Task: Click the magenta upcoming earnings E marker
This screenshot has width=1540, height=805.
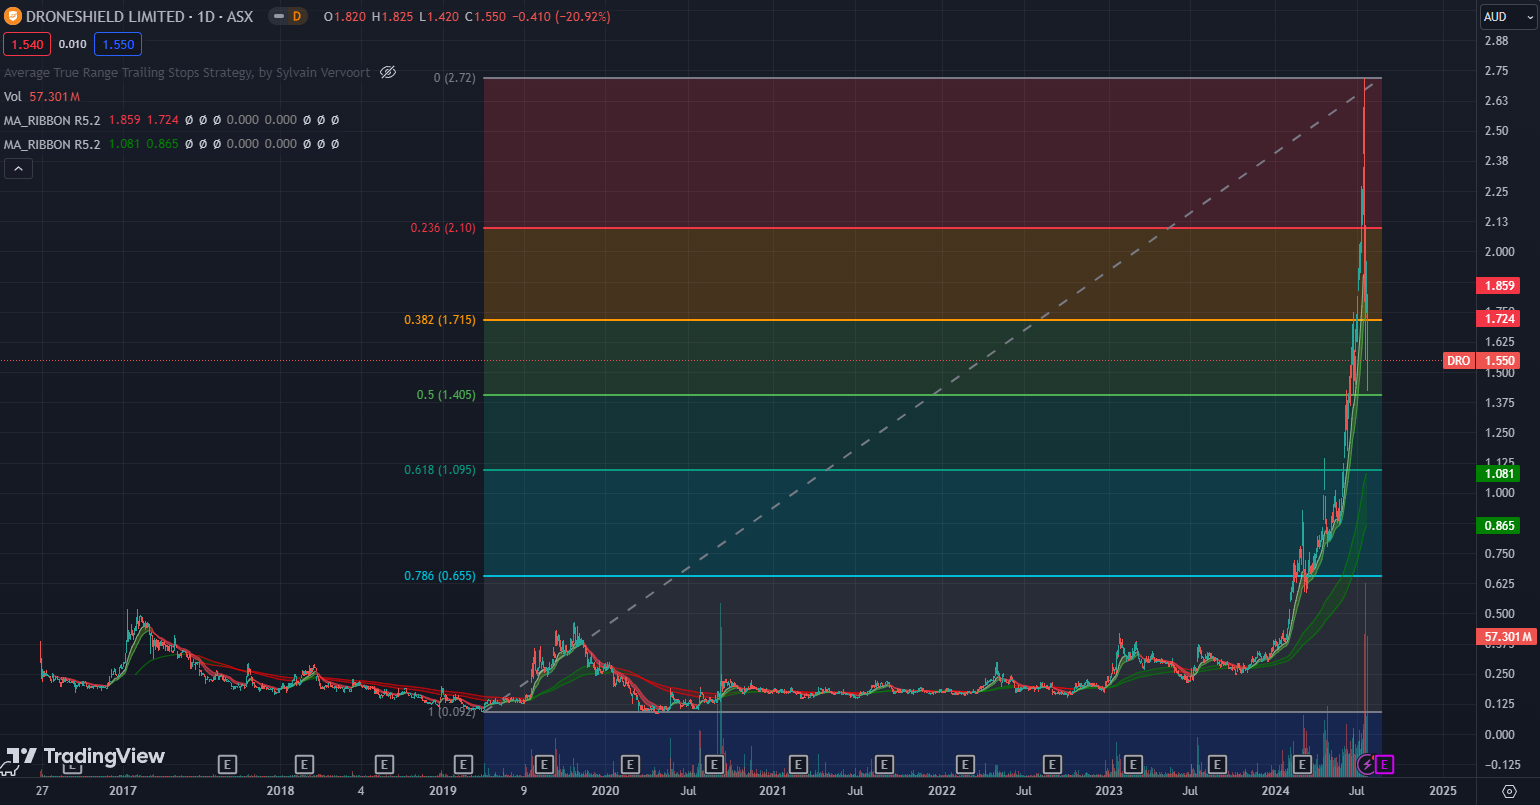Action: (1385, 765)
